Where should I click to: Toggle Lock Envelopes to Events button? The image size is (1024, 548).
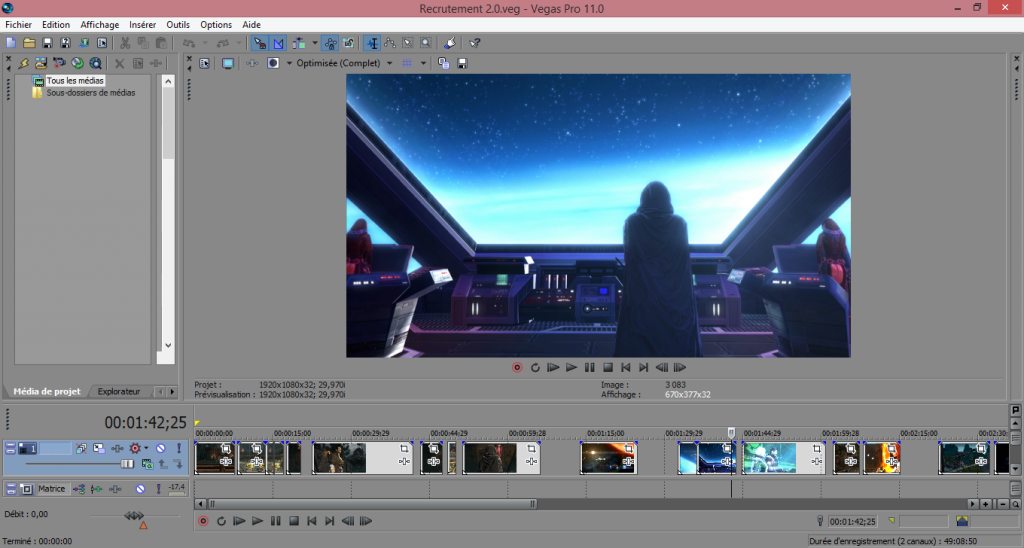point(330,43)
